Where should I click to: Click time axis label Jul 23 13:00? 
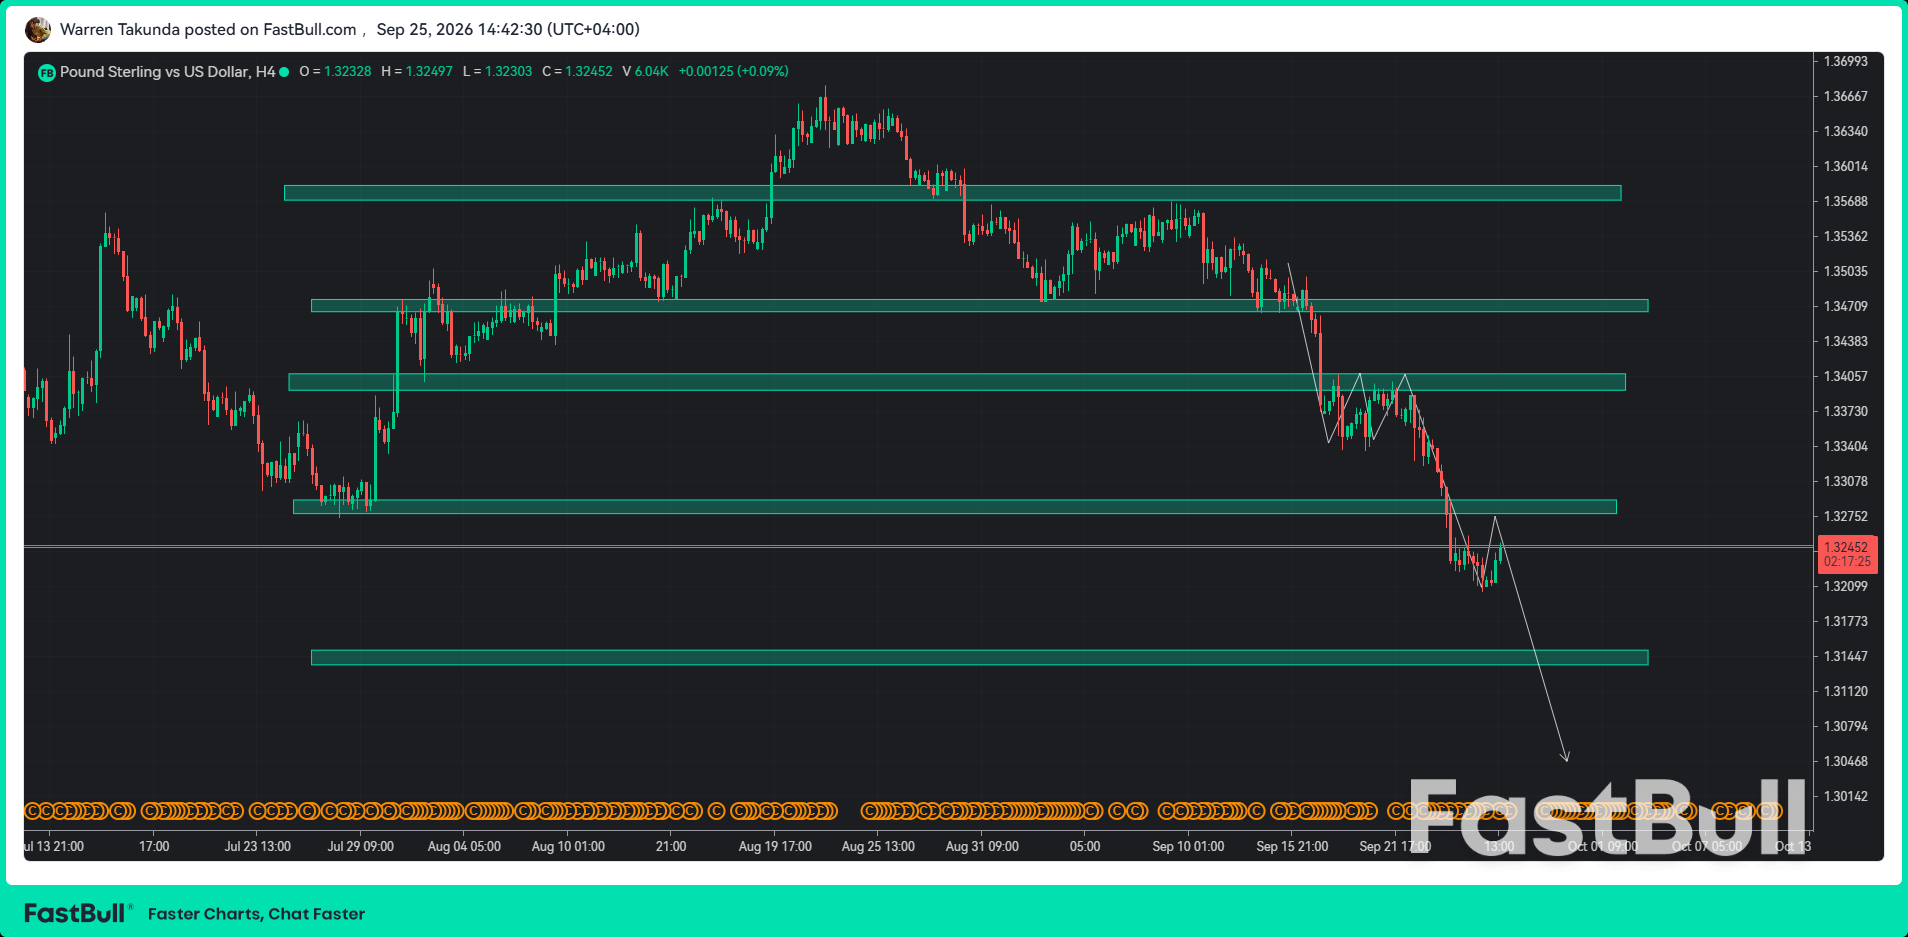click(x=258, y=846)
